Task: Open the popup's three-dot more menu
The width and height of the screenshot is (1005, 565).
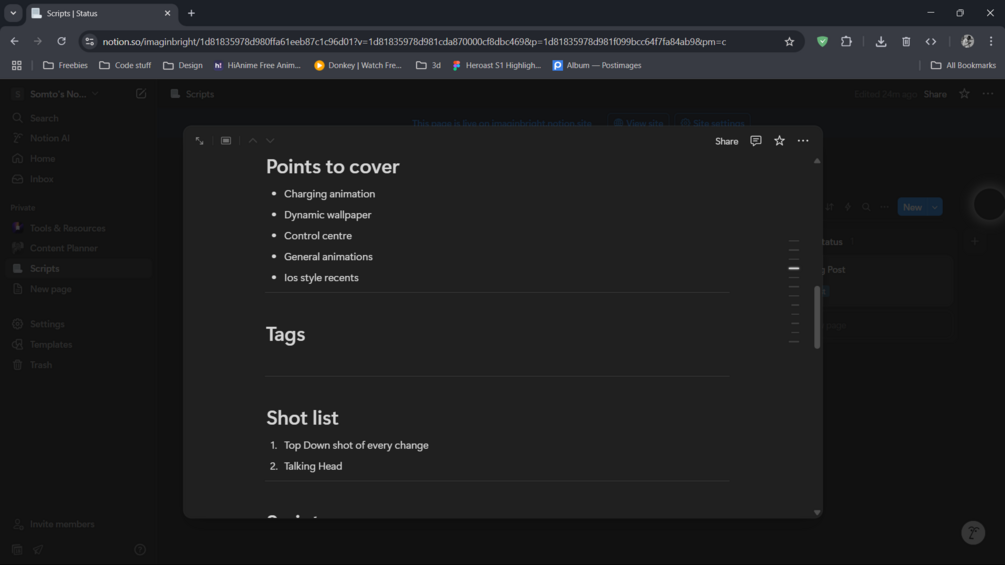Action: pos(803,141)
